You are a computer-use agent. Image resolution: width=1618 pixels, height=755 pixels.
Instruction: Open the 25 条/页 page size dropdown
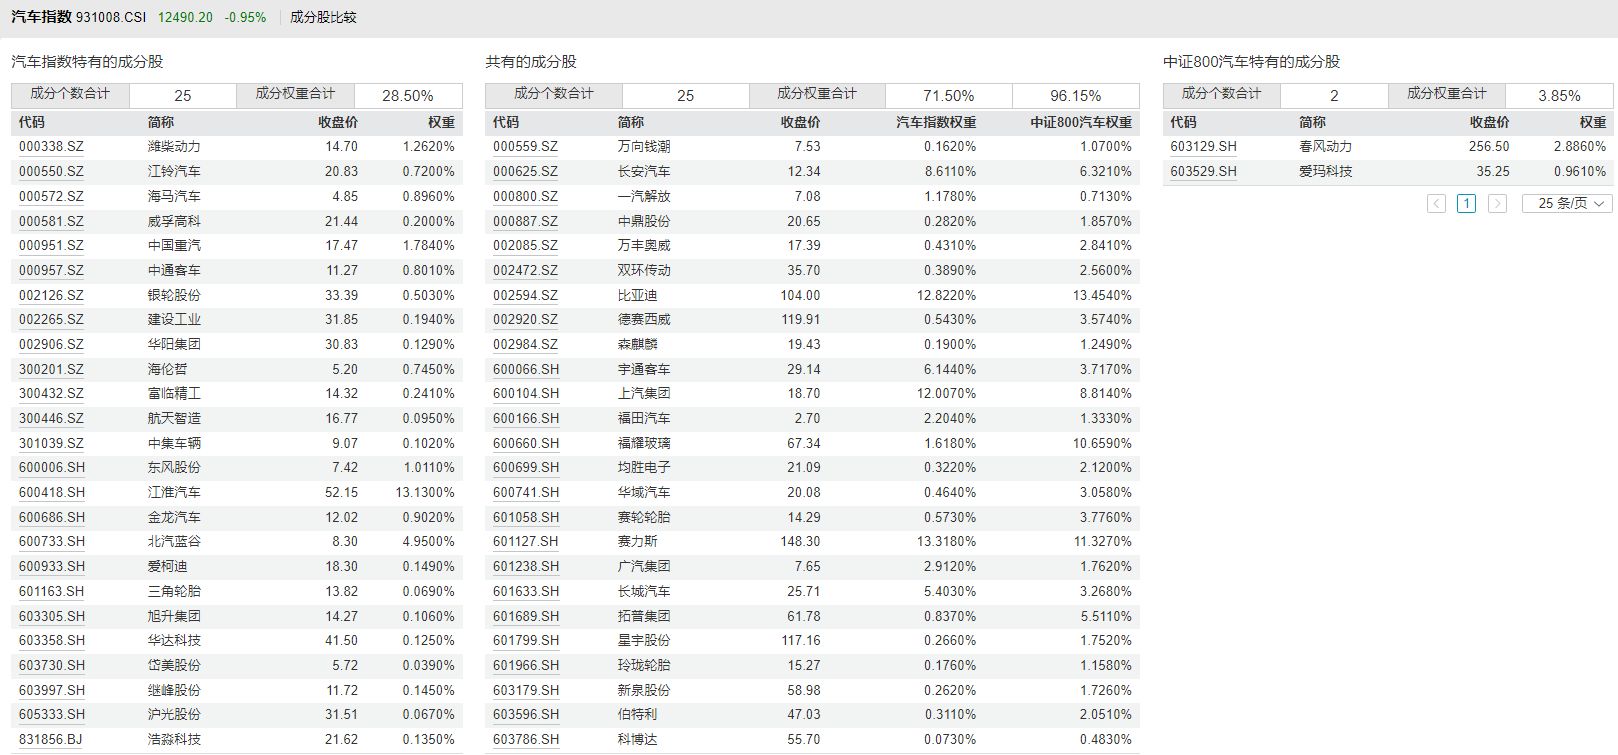[x=1567, y=204]
